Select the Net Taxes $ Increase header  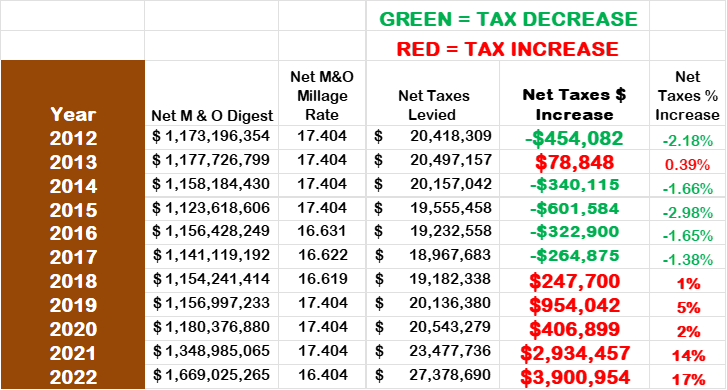(574, 104)
